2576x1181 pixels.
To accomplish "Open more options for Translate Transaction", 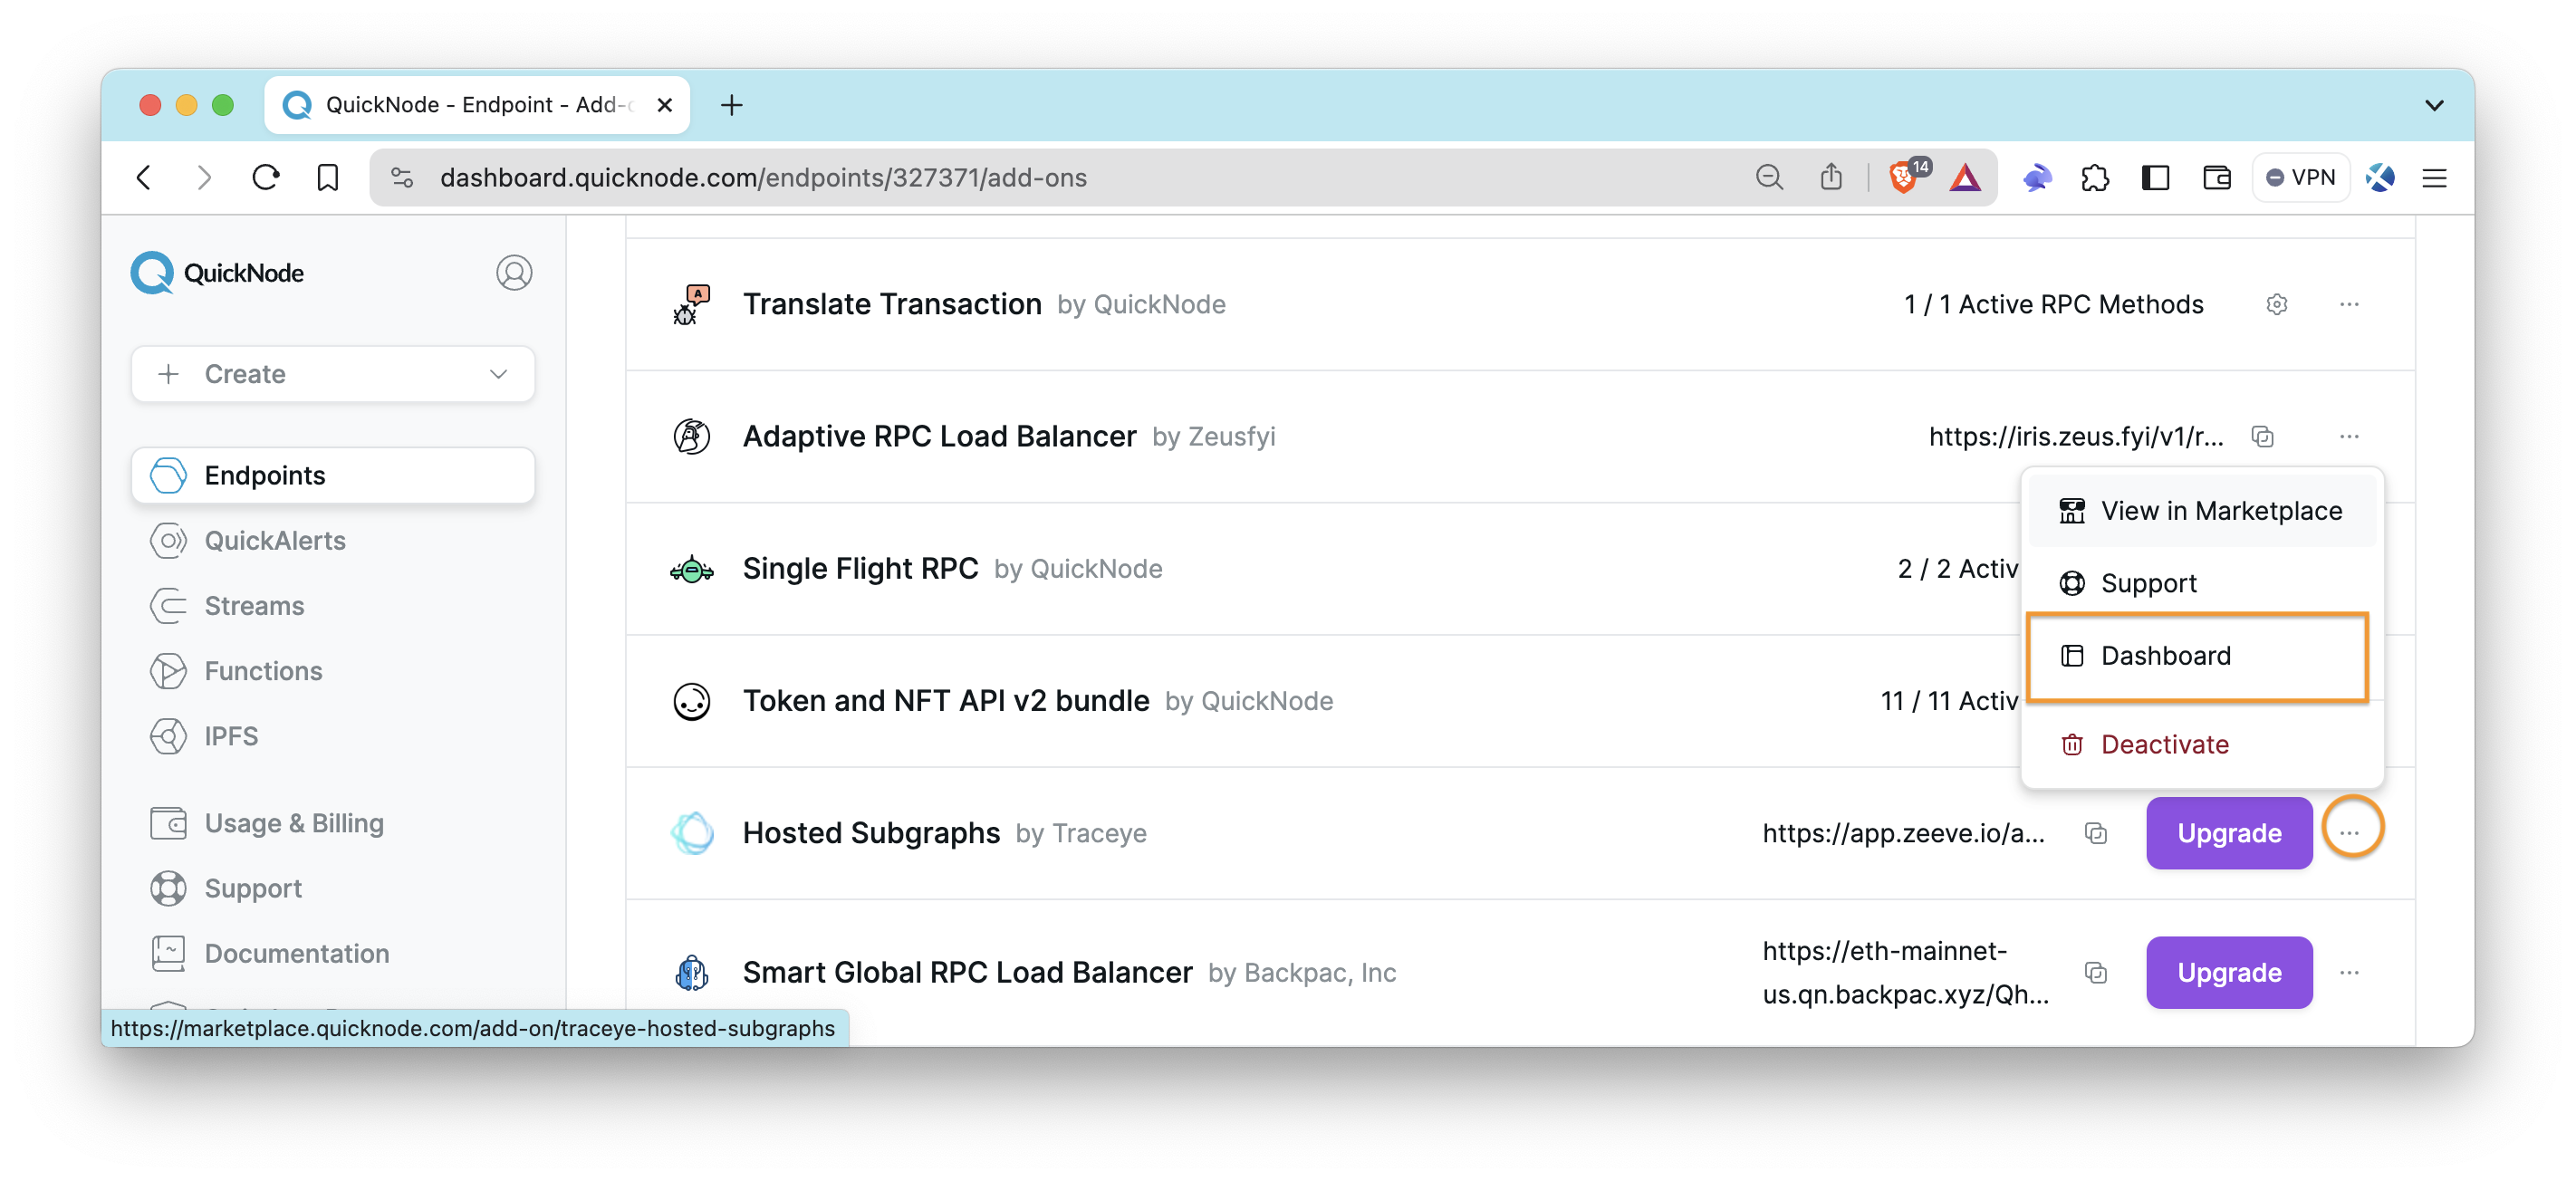I will pos(2350,304).
